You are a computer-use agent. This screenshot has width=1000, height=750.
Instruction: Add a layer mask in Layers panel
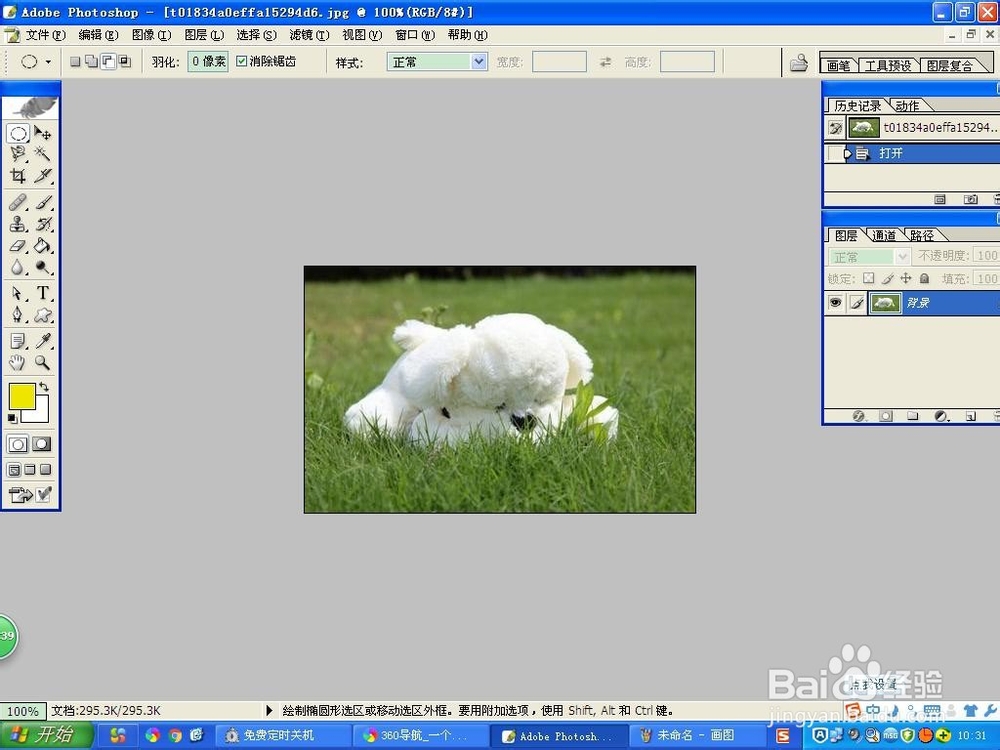pyautogui.click(x=885, y=416)
